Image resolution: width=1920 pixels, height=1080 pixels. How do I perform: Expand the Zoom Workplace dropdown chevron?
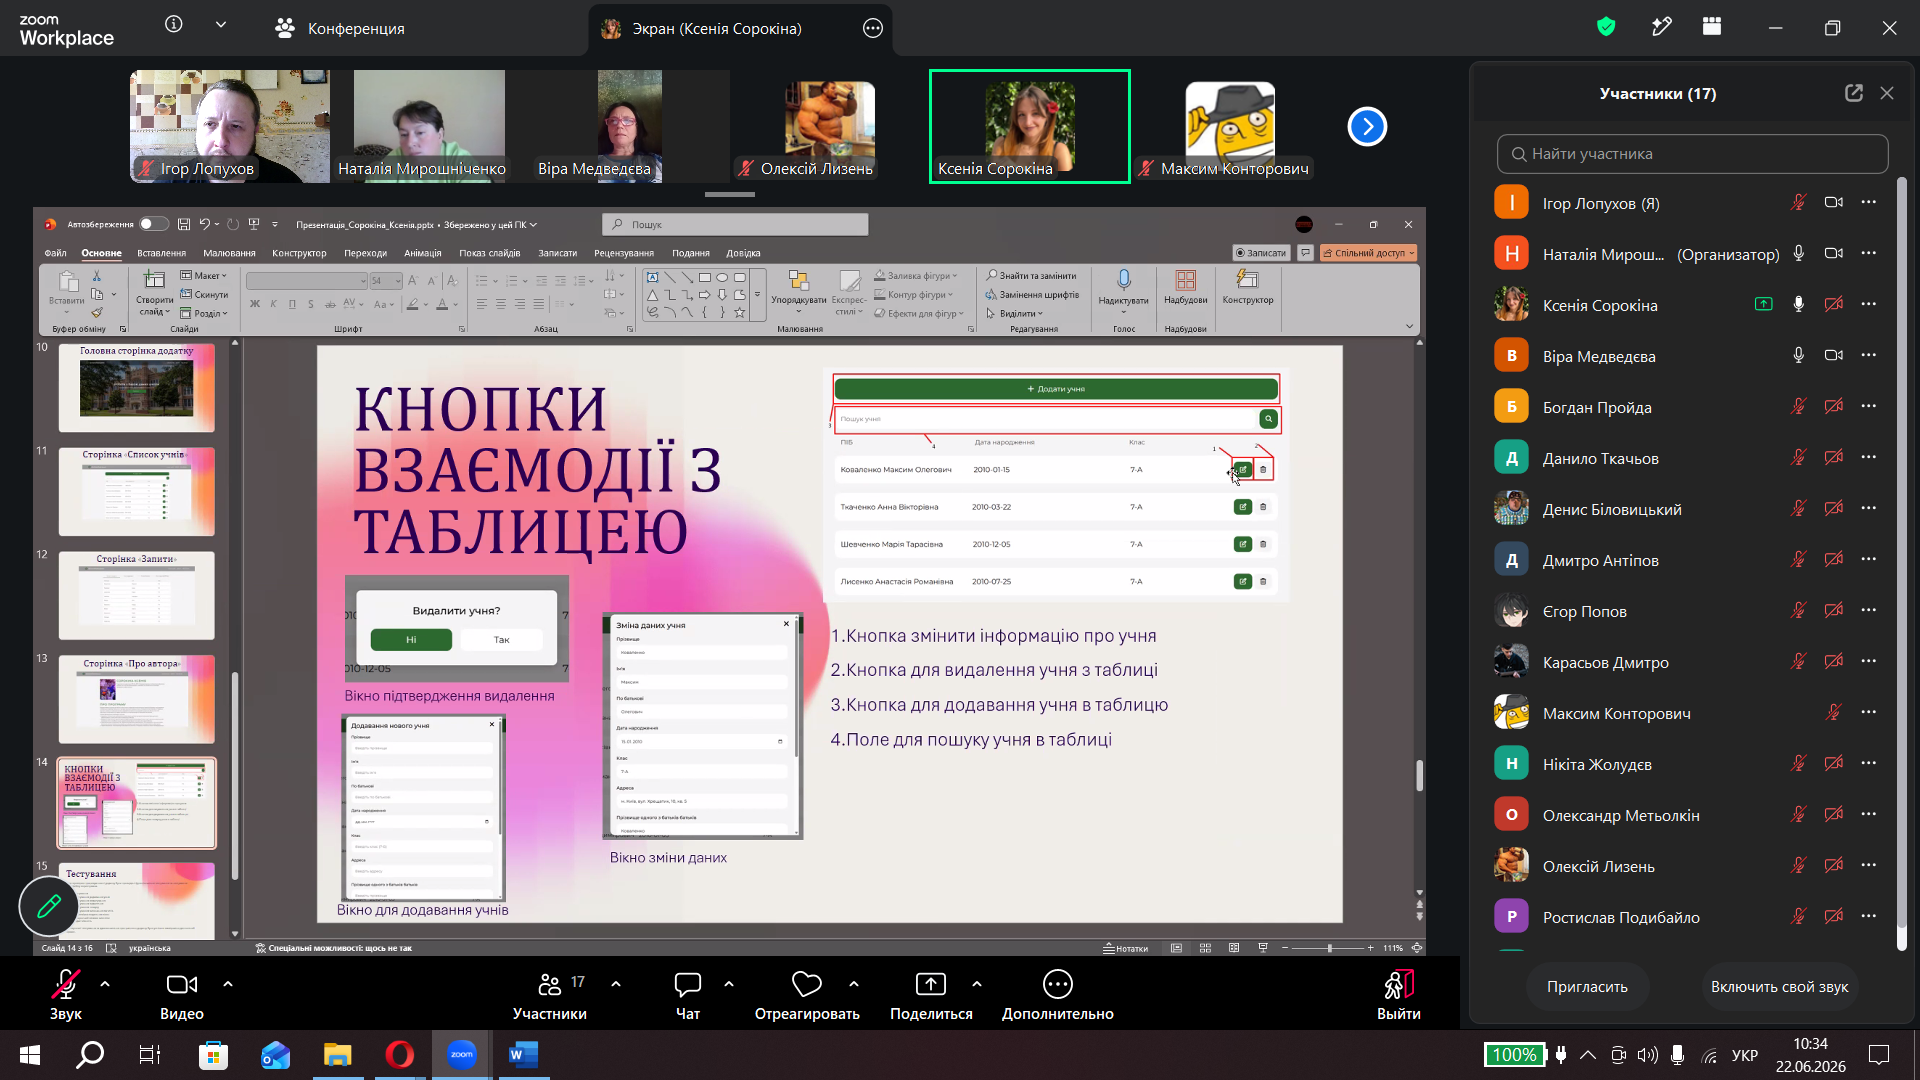click(221, 24)
